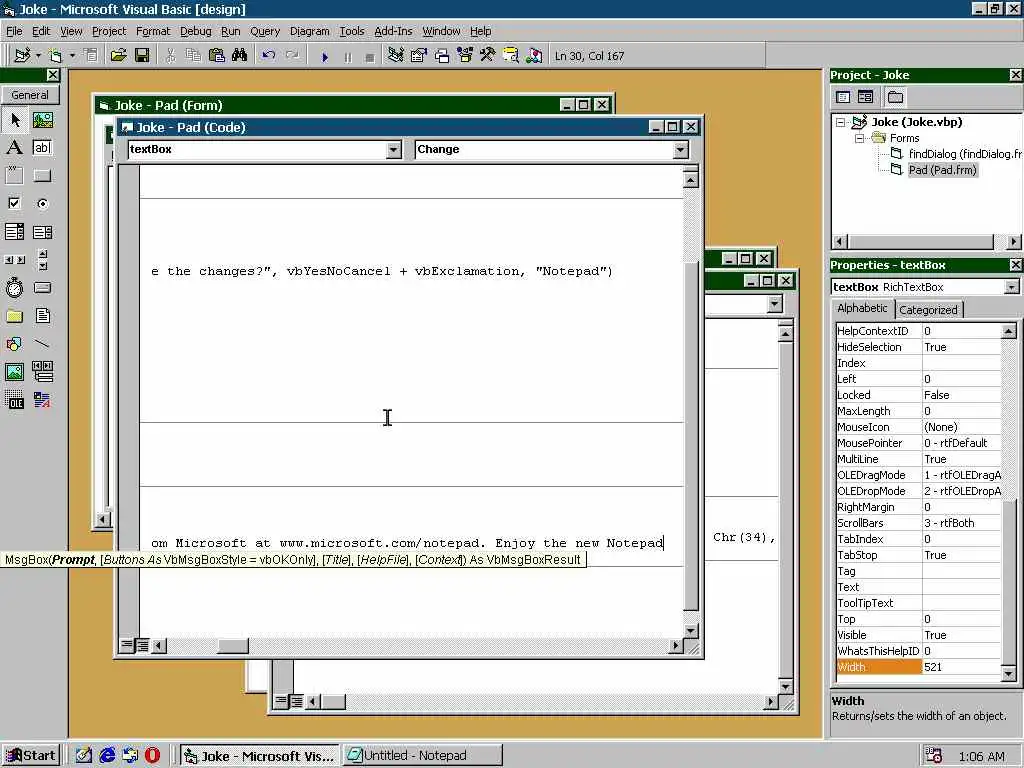Open the Change procedure dropdown

pyautogui.click(x=680, y=150)
